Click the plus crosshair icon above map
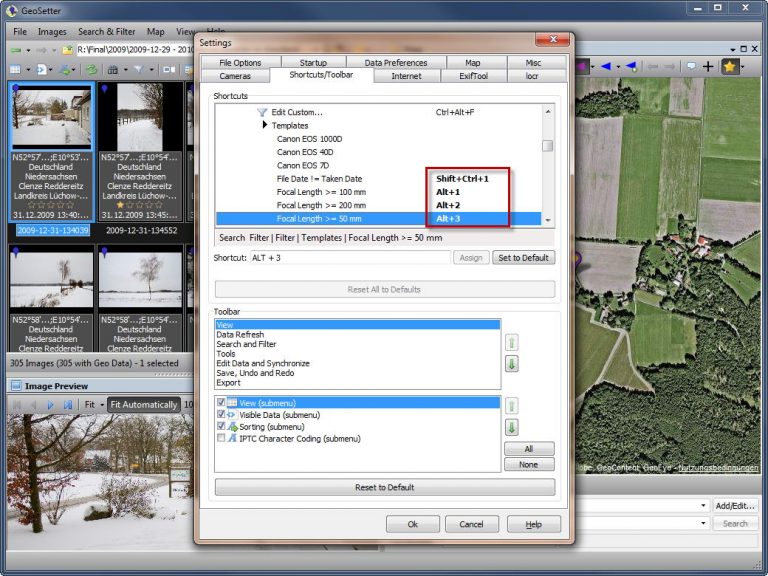768x576 pixels. point(708,67)
